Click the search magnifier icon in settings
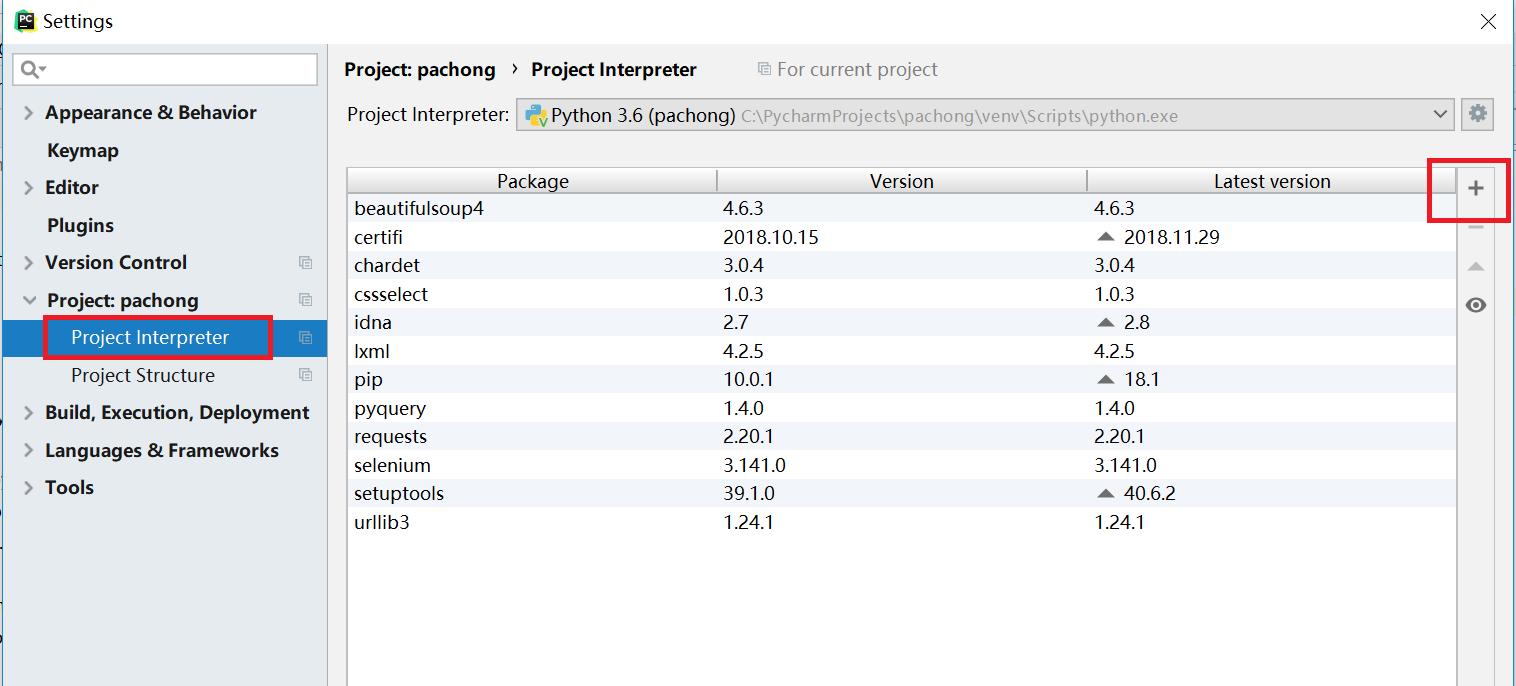The width and height of the screenshot is (1516, 686). click(30, 69)
